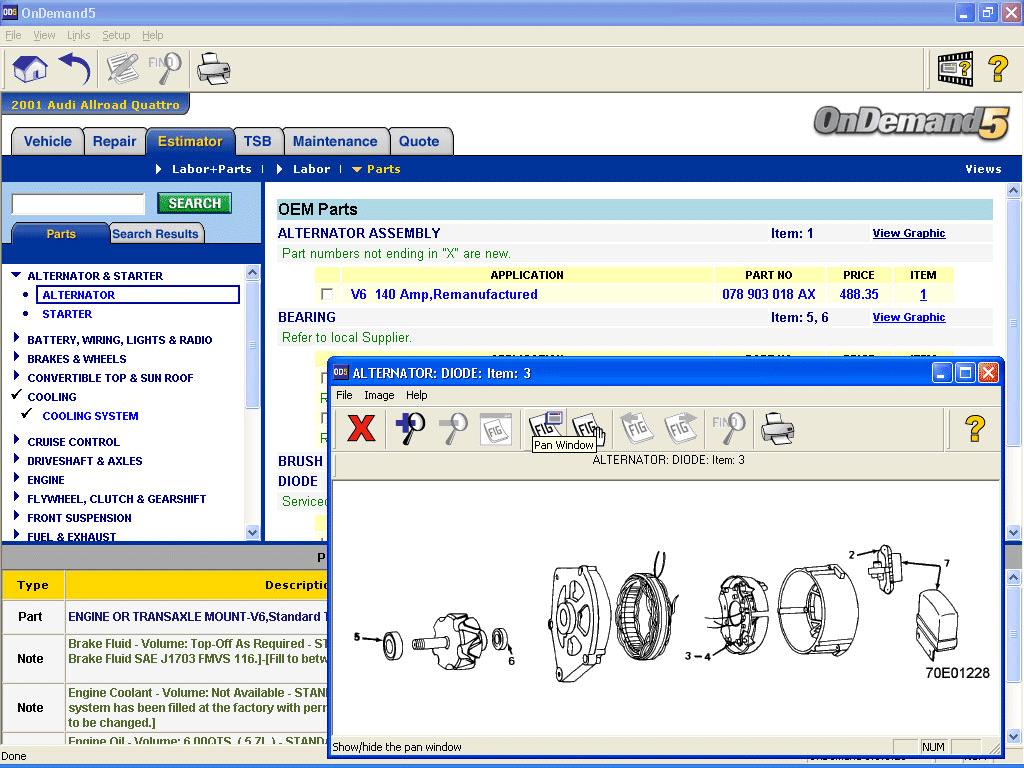Viewport: 1024px width, 768px height.
Task: Maximize the ALTERNATOR: DIODE graphic window
Action: 965,373
